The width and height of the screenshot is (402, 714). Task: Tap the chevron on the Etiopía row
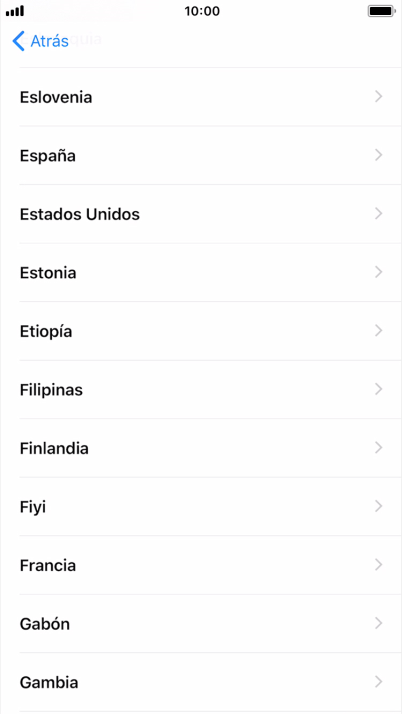coord(378,331)
